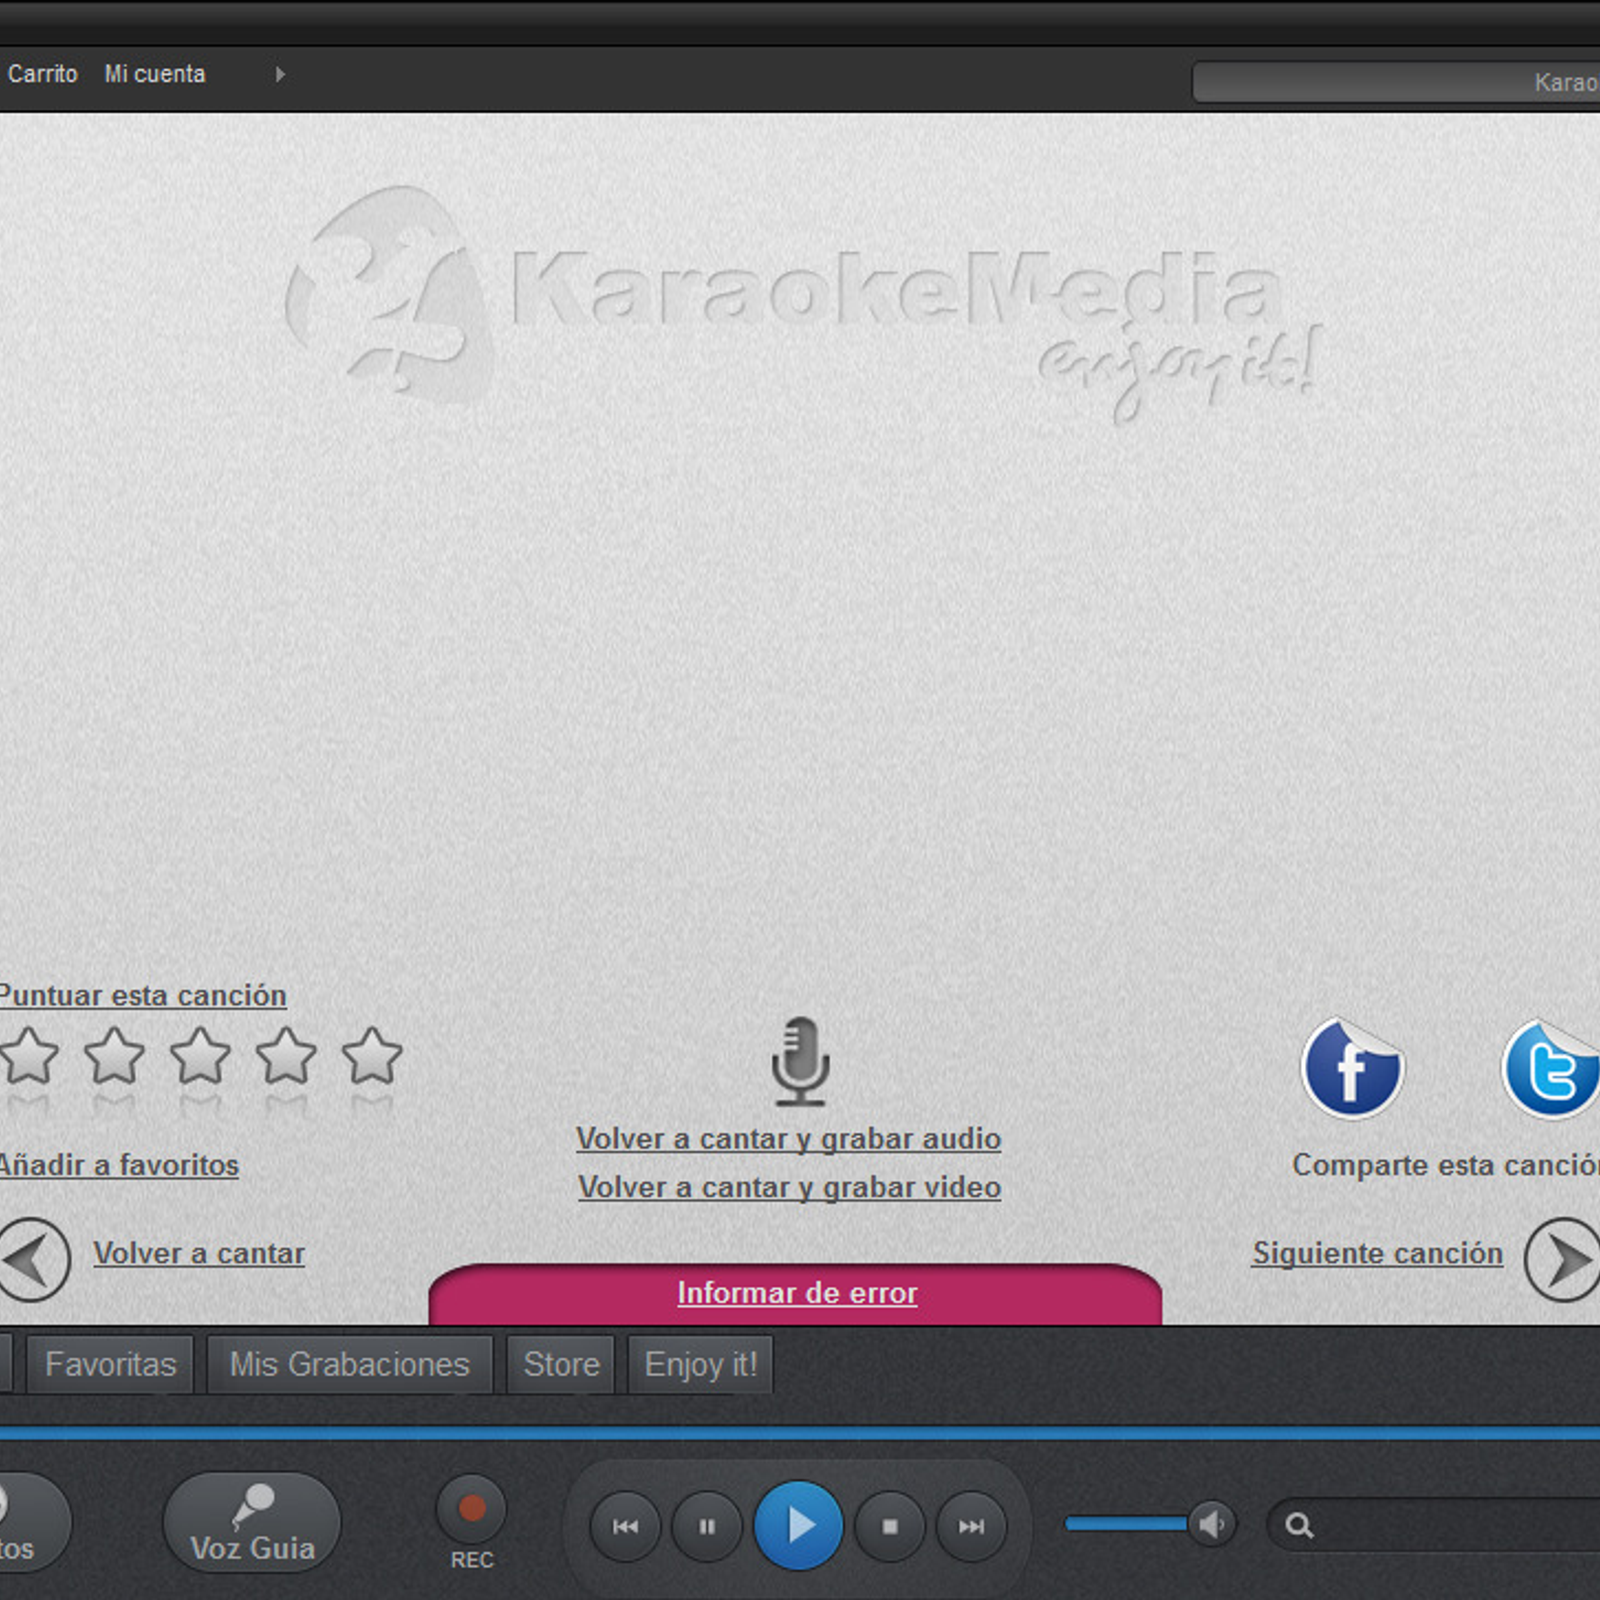Go to Siguiente canción link
Image resolution: width=1600 pixels, height=1600 pixels.
[x=1377, y=1253]
